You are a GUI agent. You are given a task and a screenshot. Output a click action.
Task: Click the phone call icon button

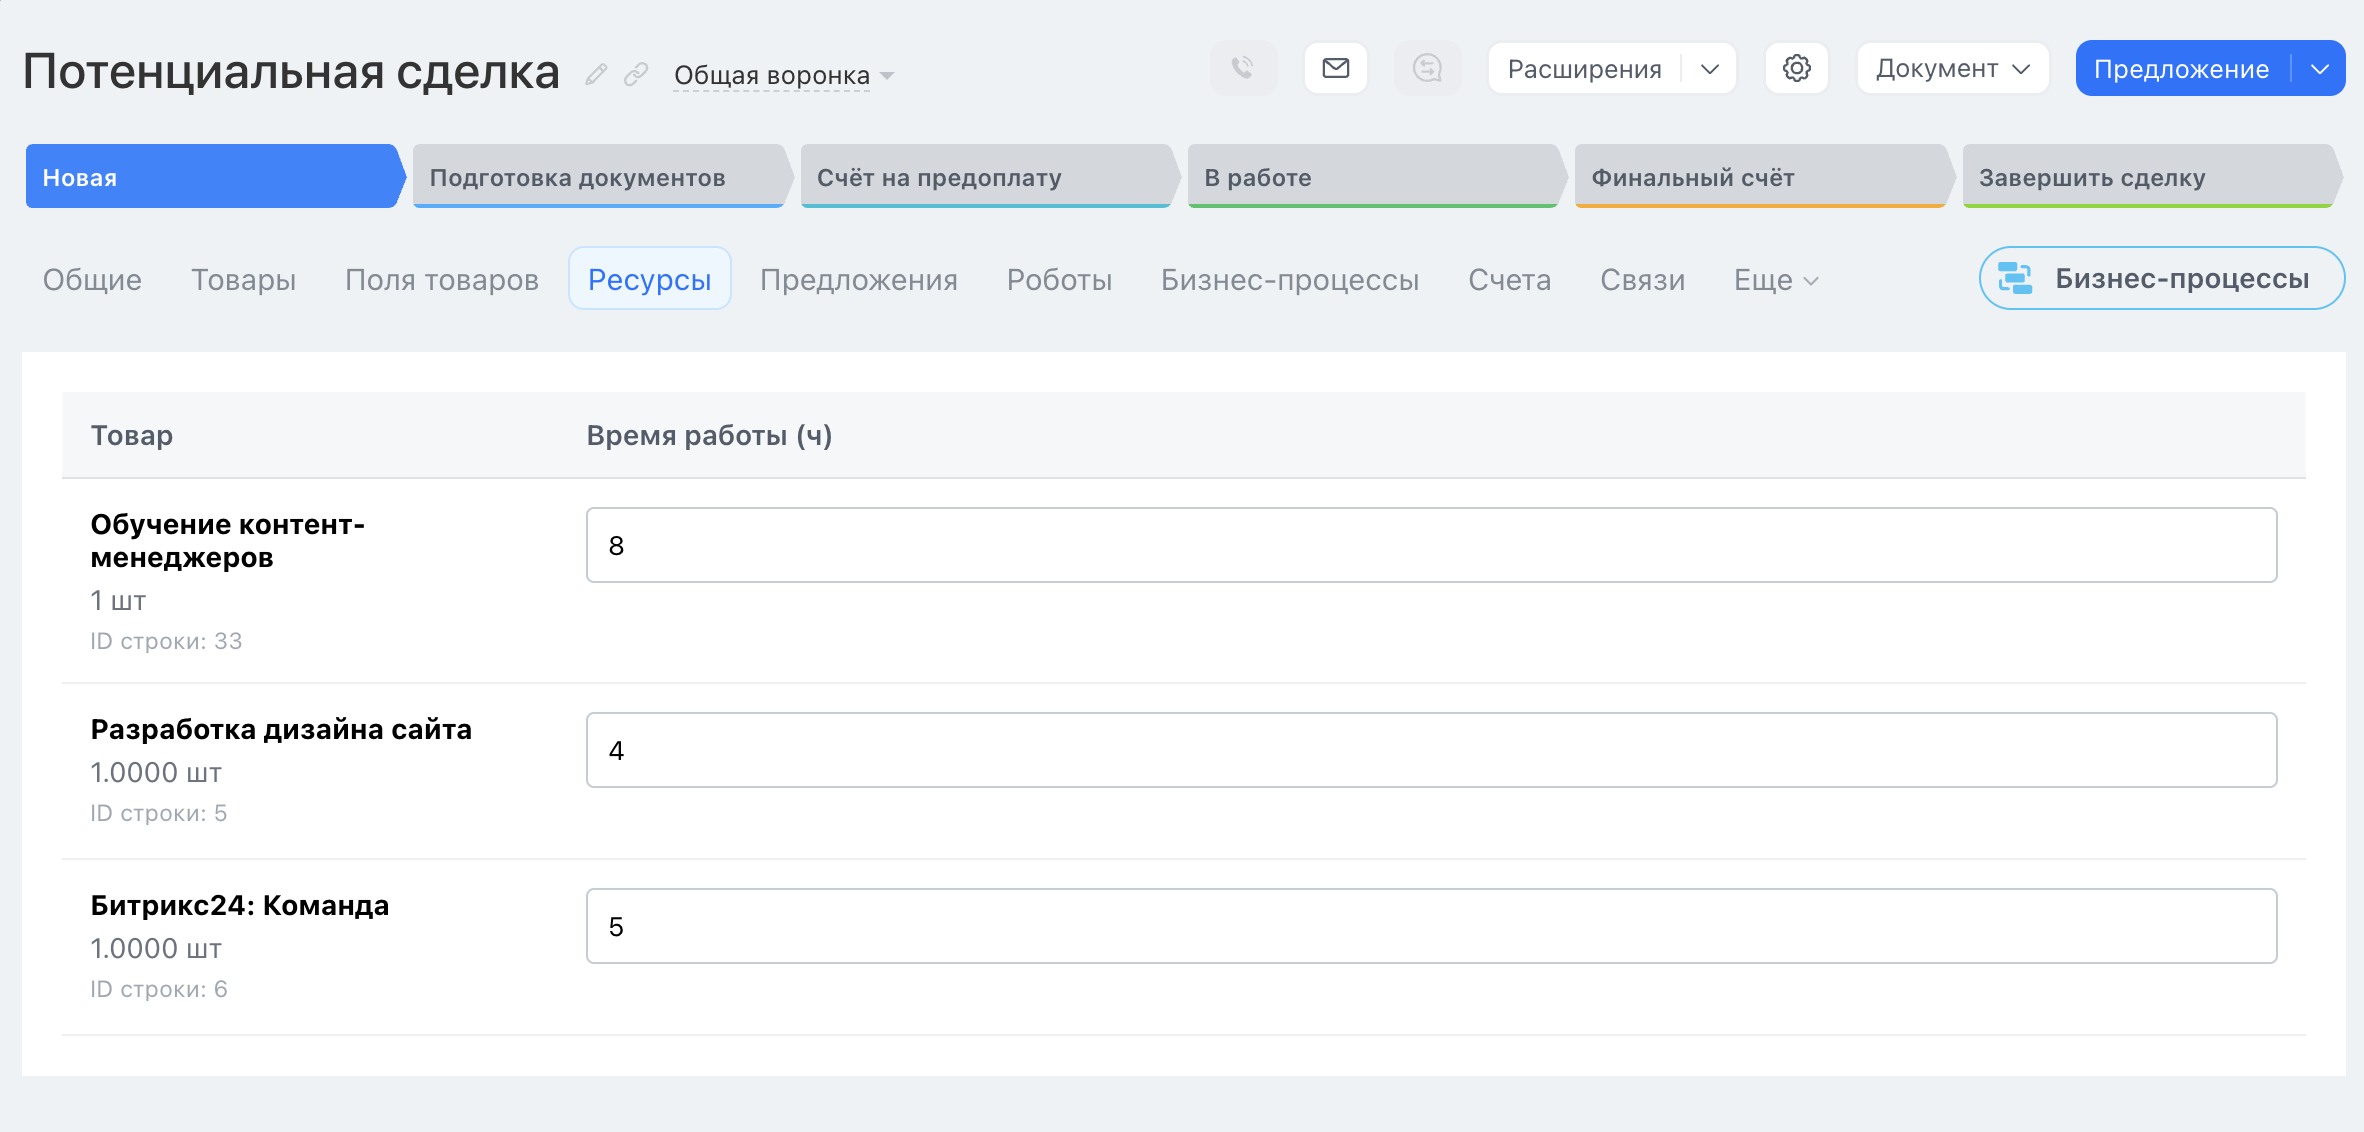coord(1243,68)
